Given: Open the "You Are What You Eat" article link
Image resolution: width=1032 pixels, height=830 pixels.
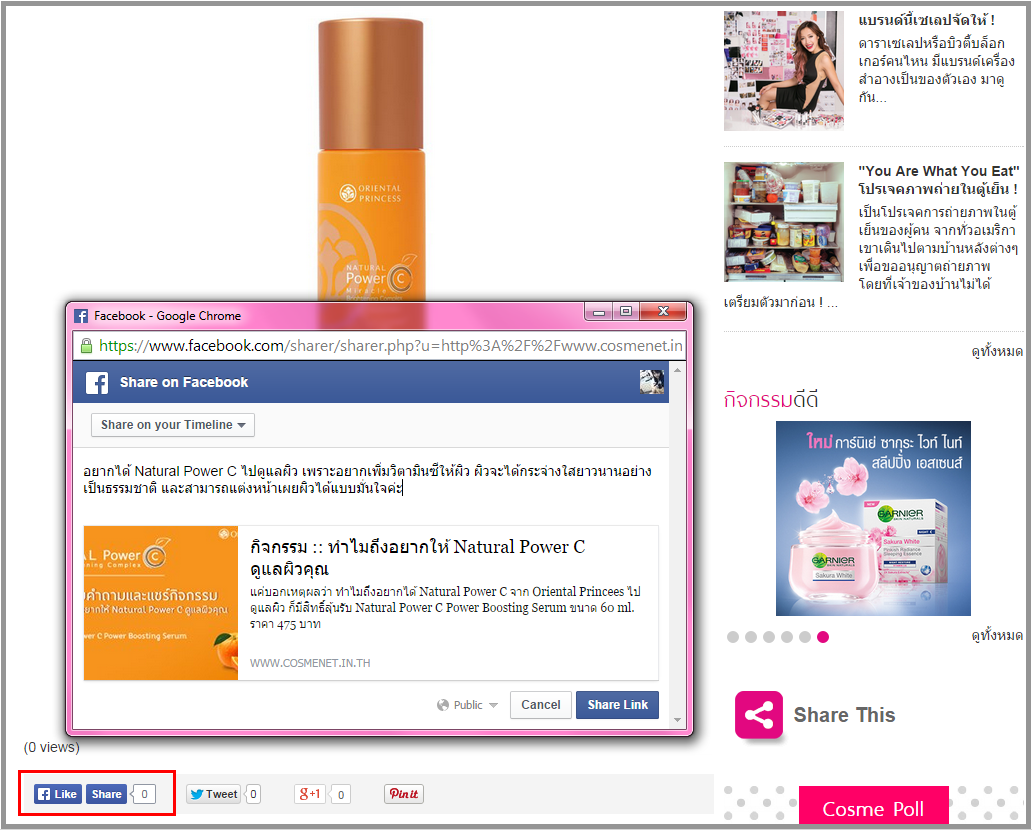Looking at the screenshot, I should (x=939, y=180).
